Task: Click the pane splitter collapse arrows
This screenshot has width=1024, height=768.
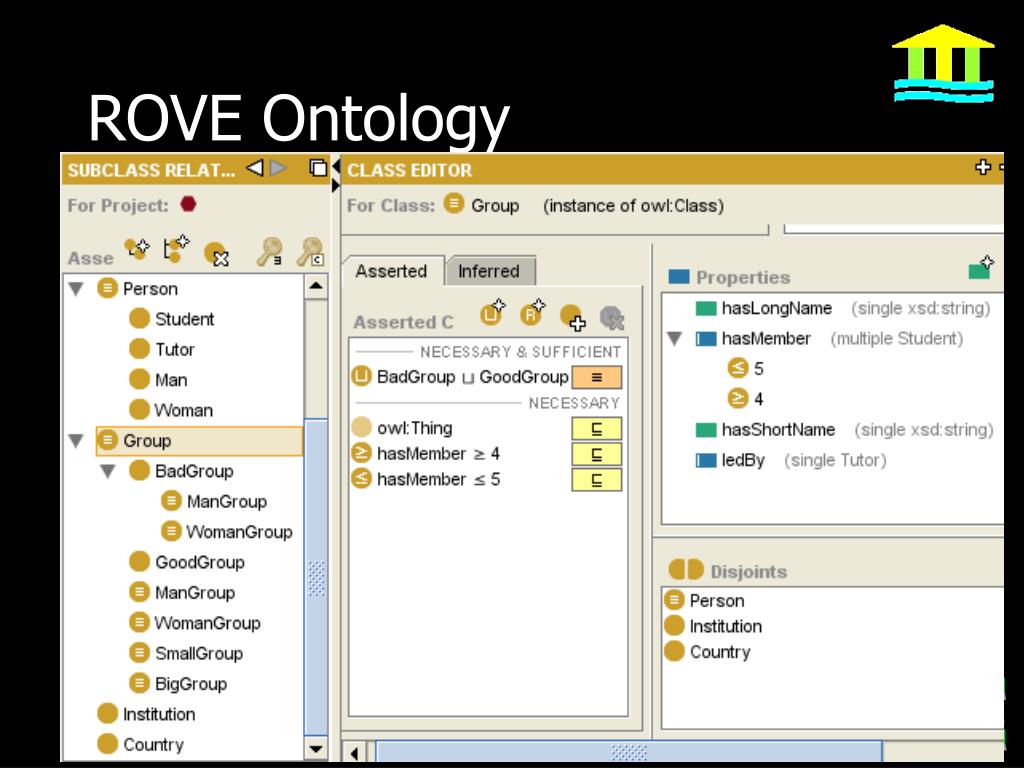Action: [336, 176]
